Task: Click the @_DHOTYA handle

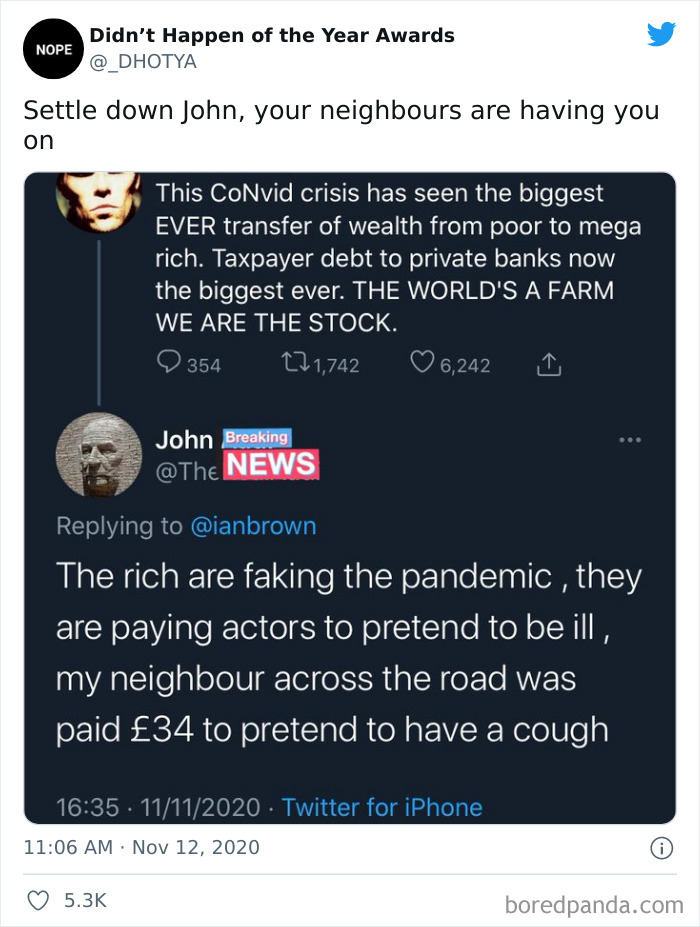Action: 143,61
